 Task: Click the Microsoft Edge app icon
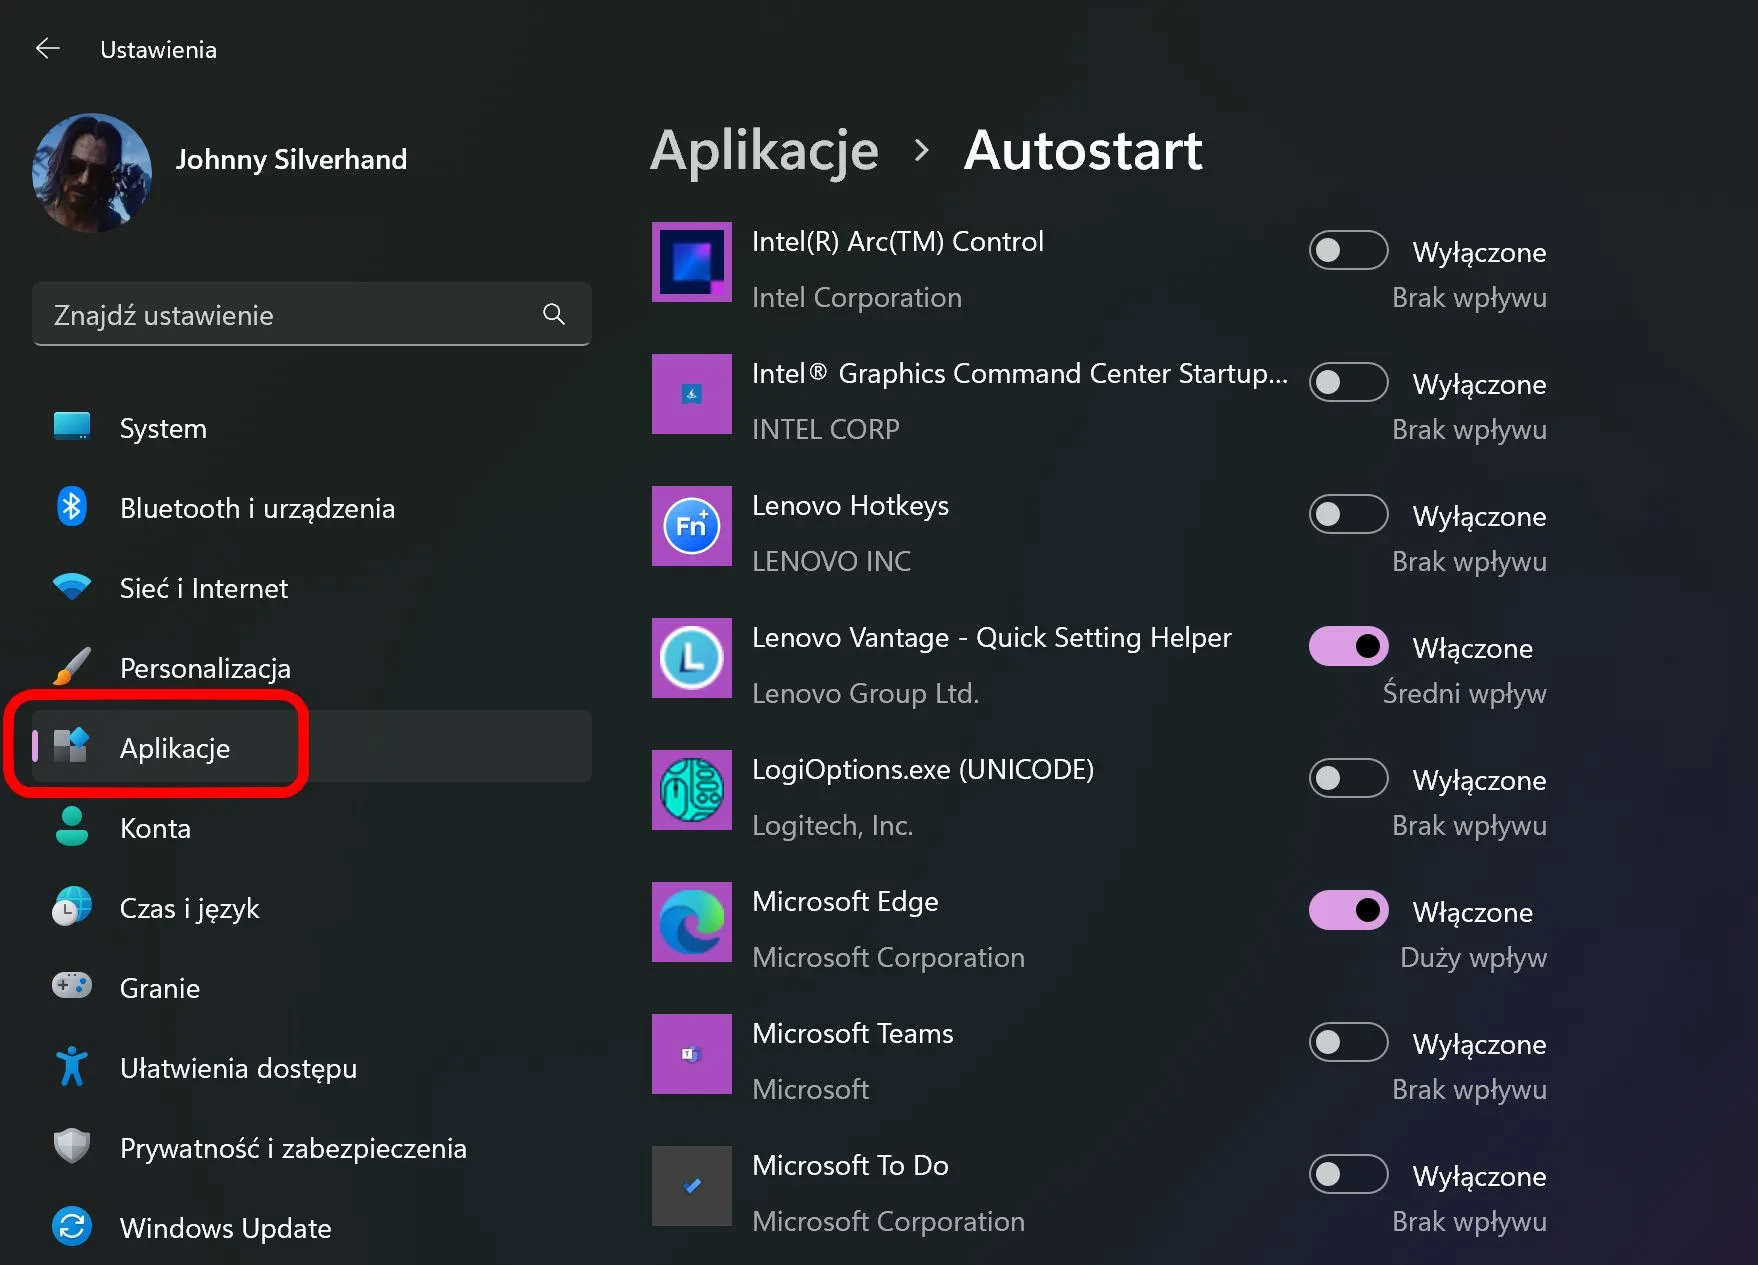click(692, 922)
